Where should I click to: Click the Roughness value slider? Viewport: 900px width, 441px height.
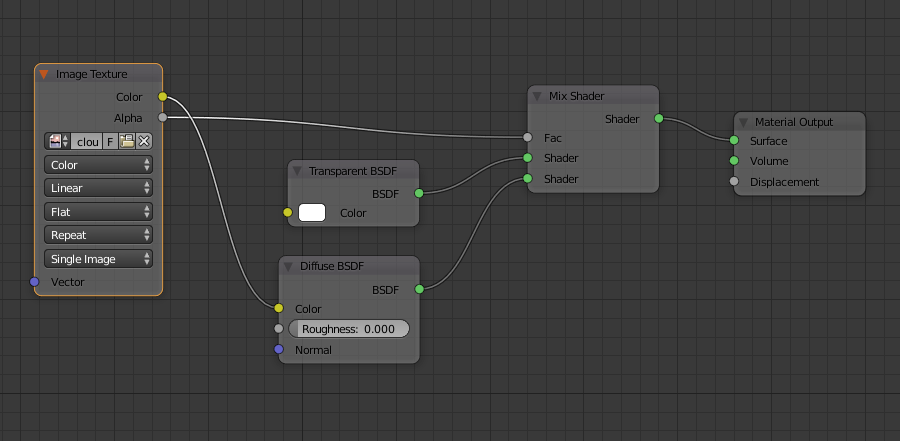point(348,329)
